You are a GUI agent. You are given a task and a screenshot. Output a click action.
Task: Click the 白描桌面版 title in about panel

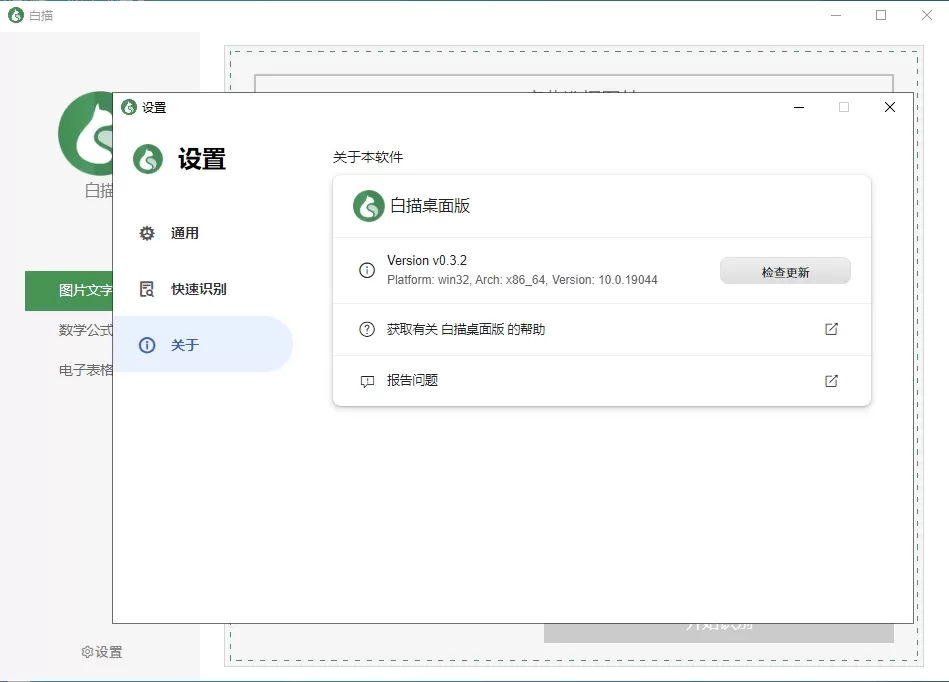click(428, 207)
